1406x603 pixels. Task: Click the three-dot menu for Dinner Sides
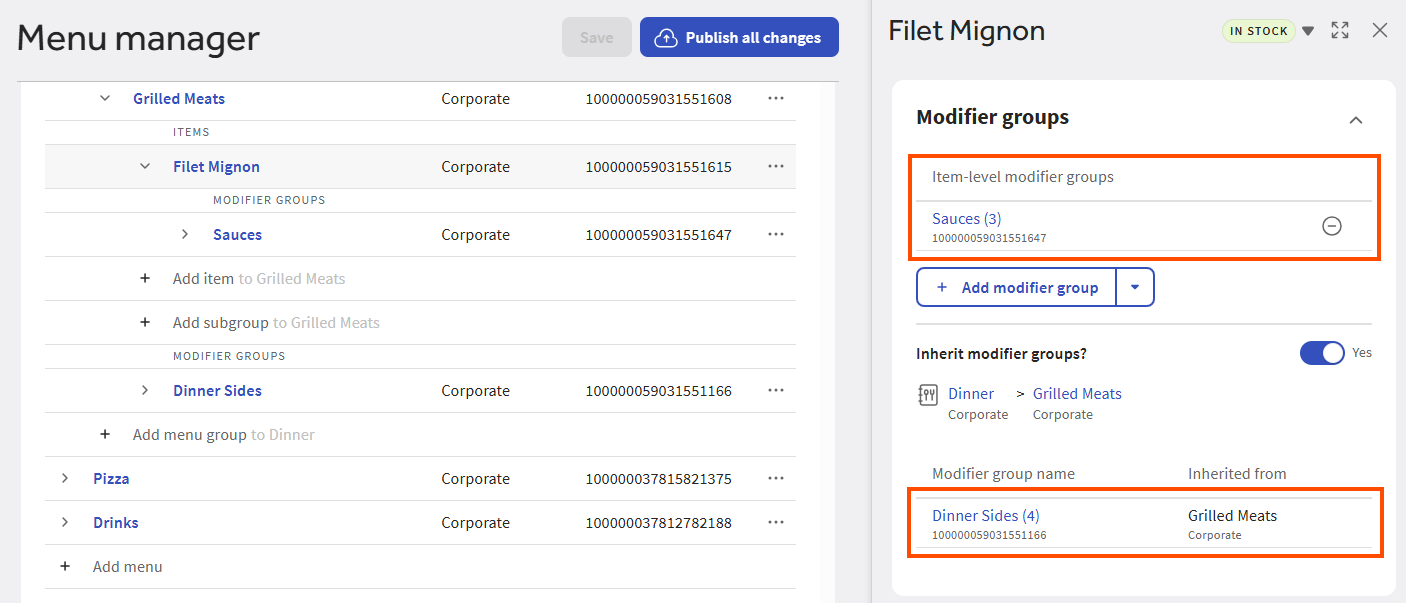[x=775, y=390]
